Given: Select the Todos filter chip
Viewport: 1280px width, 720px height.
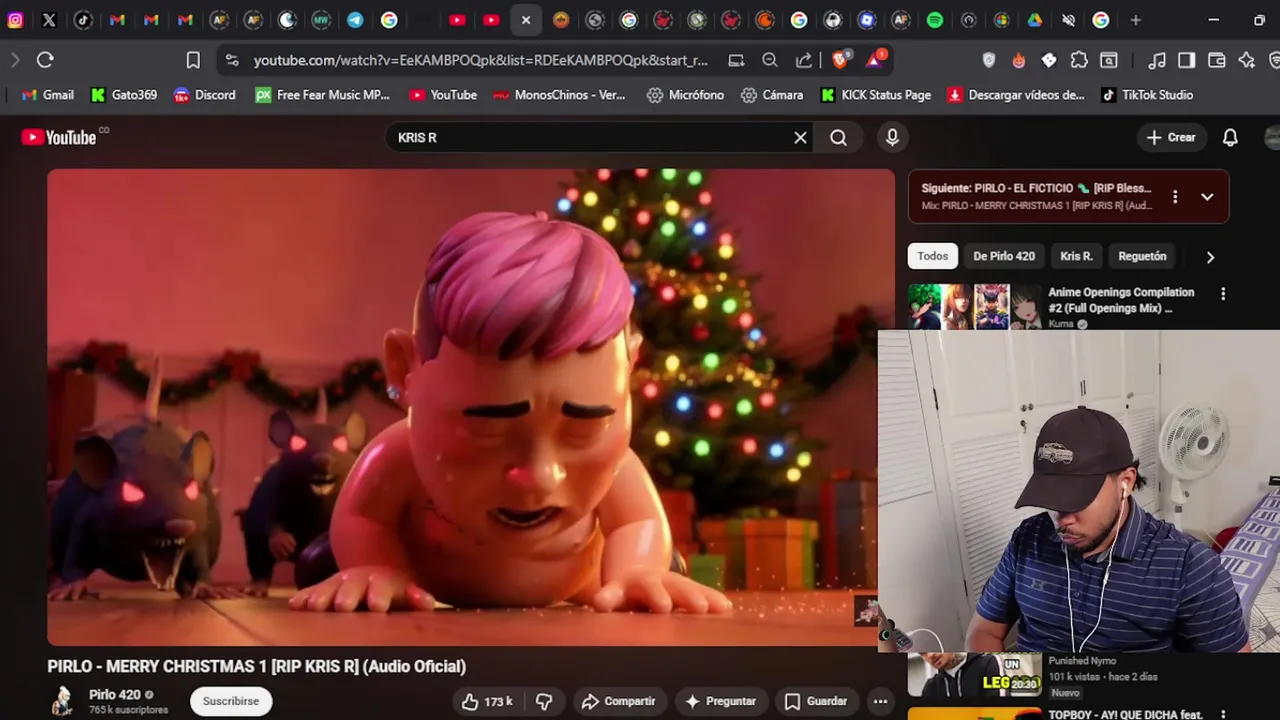Looking at the screenshot, I should pyautogui.click(x=932, y=256).
